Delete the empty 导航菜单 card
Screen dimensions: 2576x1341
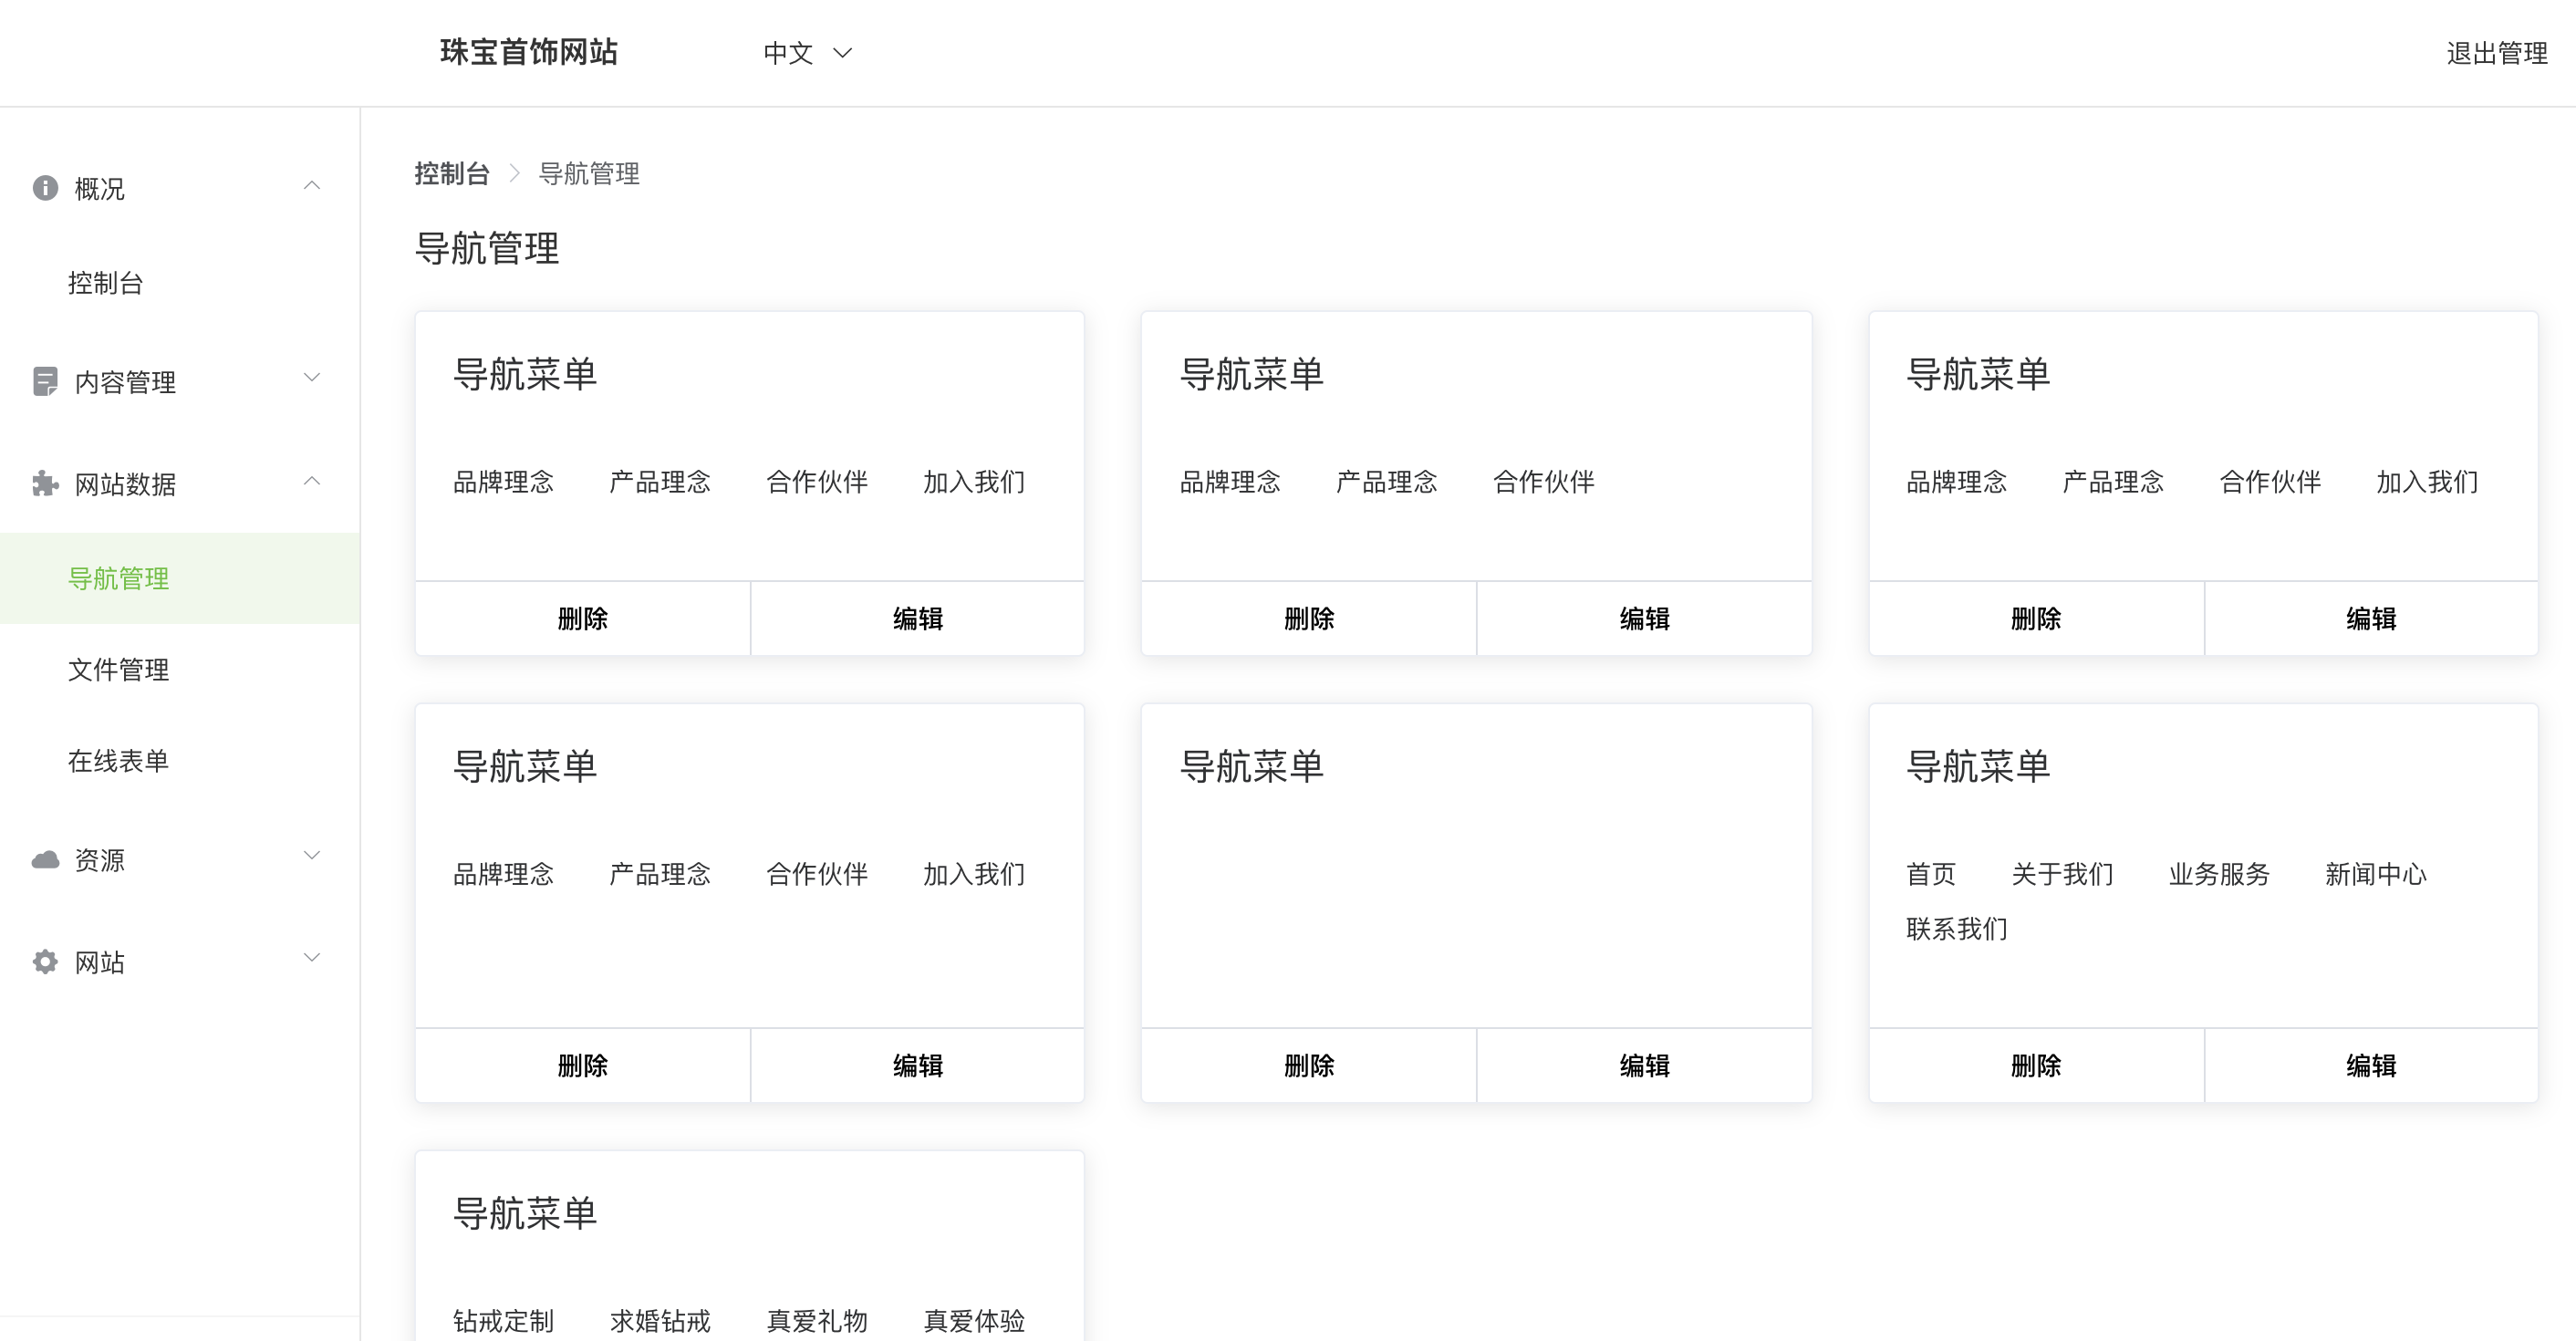click(1309, 1066)
